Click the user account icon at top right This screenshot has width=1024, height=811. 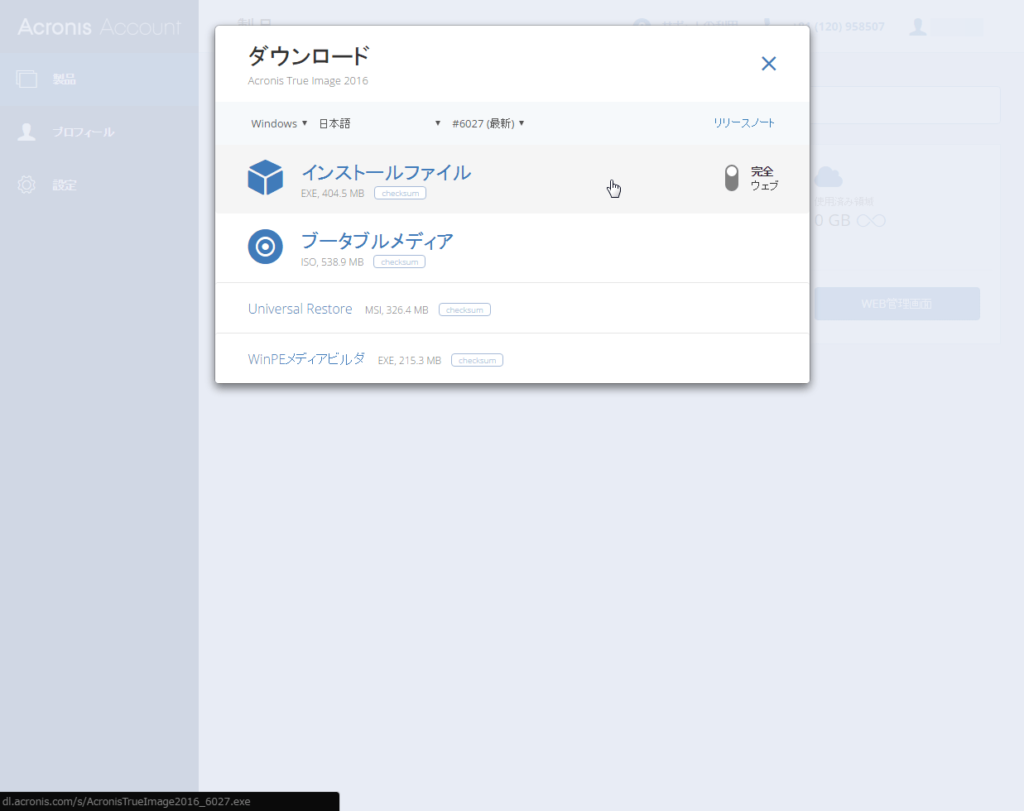tap(918, 27)
